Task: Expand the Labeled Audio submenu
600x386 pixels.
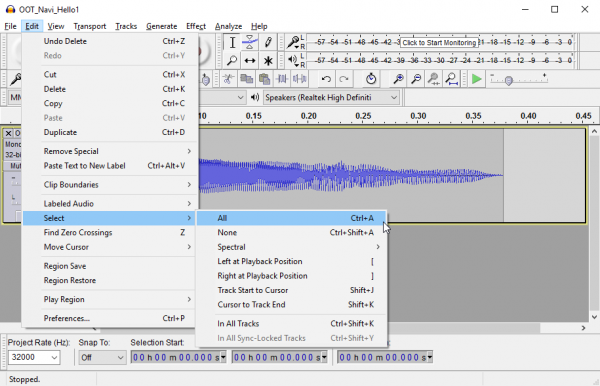Action: [110, 204]
